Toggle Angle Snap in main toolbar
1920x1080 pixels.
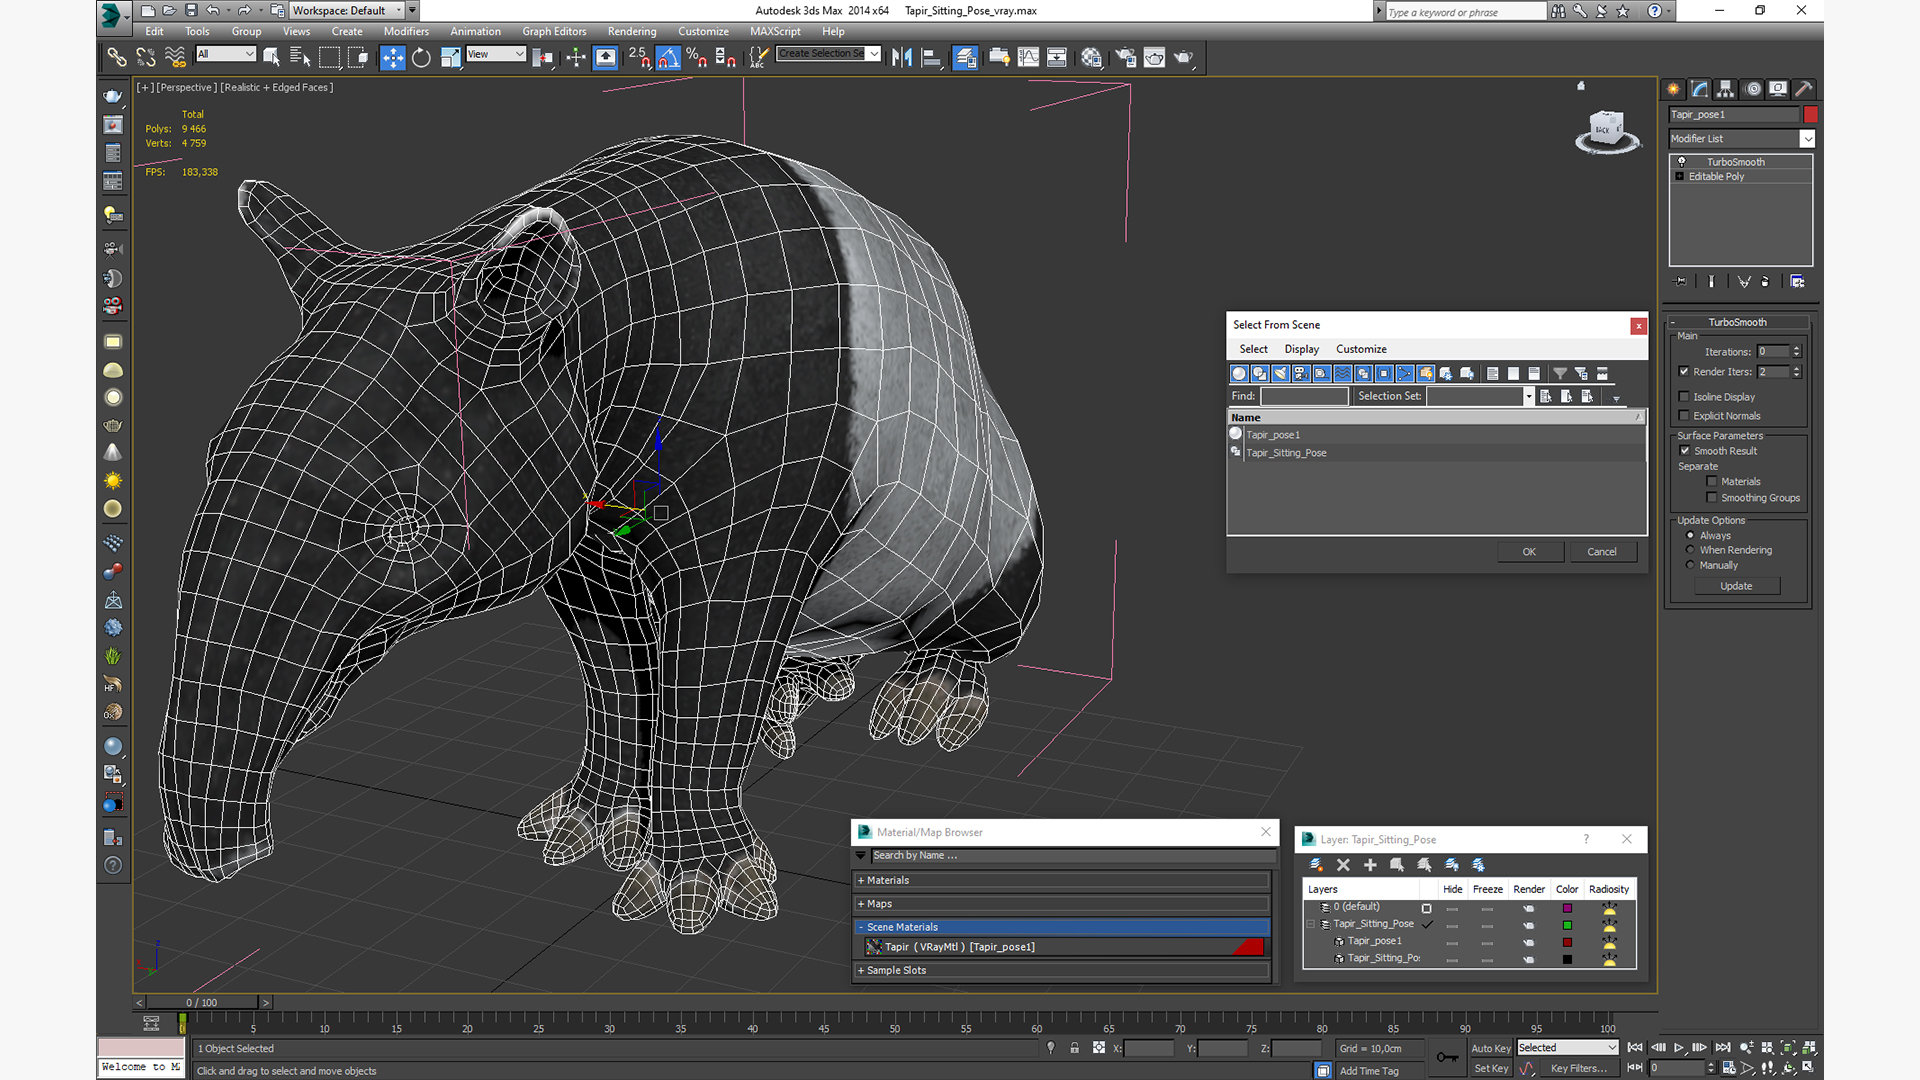pos(668,58)
